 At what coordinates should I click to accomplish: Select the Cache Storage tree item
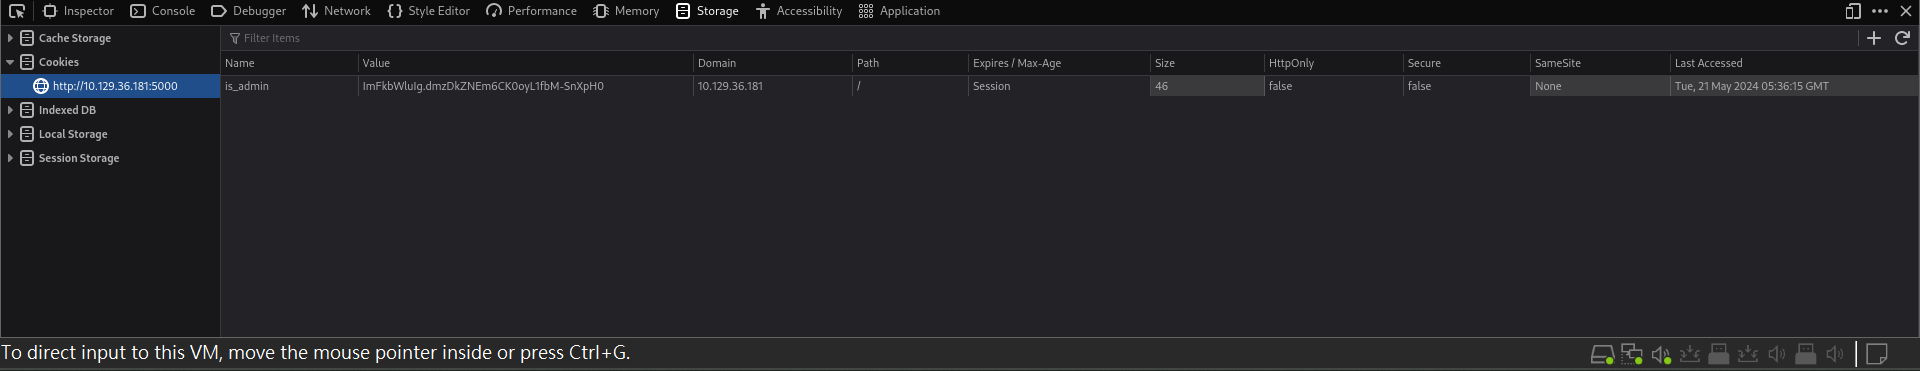tap(110, 38)
